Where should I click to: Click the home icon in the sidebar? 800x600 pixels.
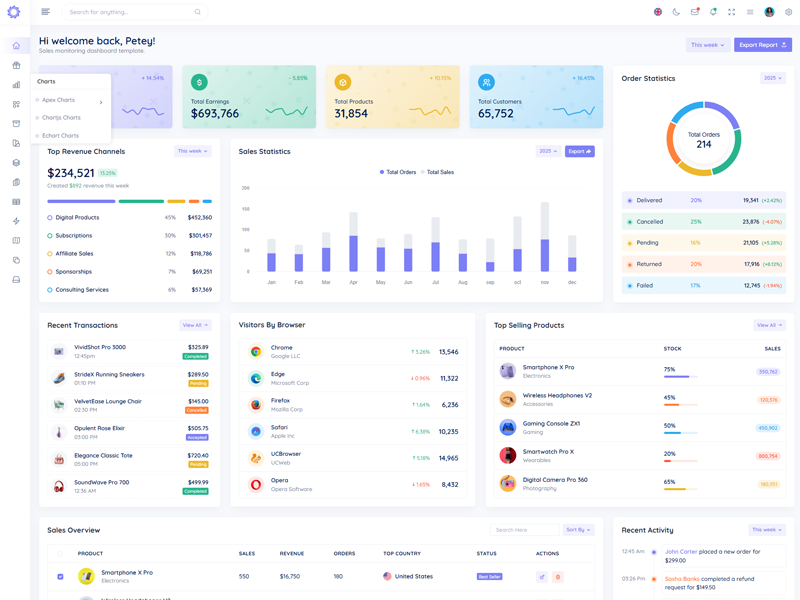tap(16, 46)
